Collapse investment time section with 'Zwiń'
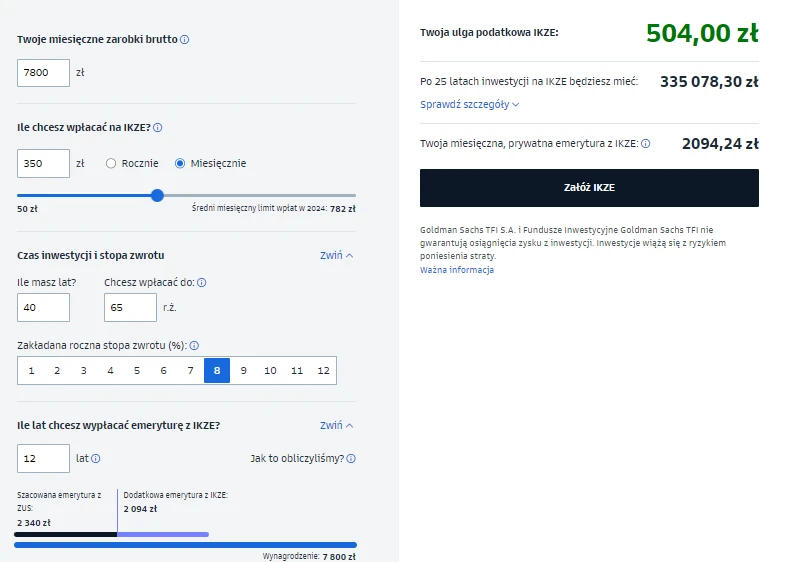This screenshot has width=786, height=562. pyautogui.click(x=336, y=255)
